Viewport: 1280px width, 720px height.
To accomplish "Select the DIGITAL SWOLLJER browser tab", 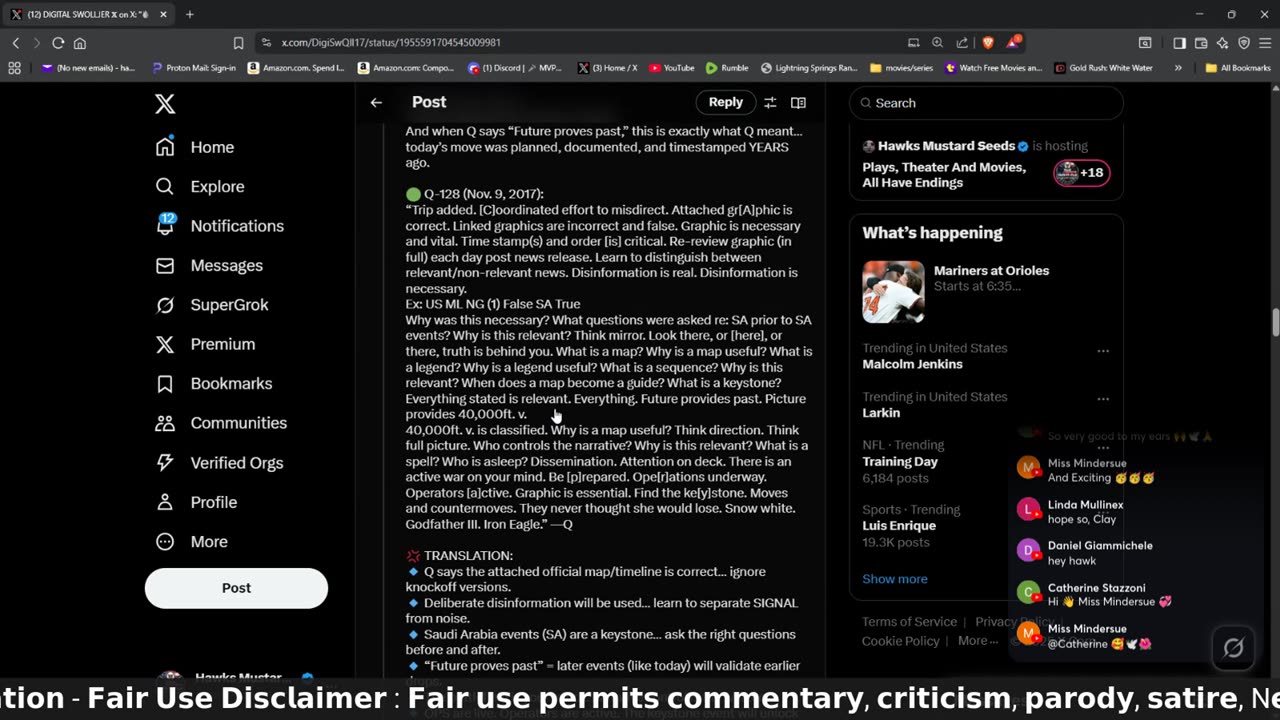I will pos(90,14).
